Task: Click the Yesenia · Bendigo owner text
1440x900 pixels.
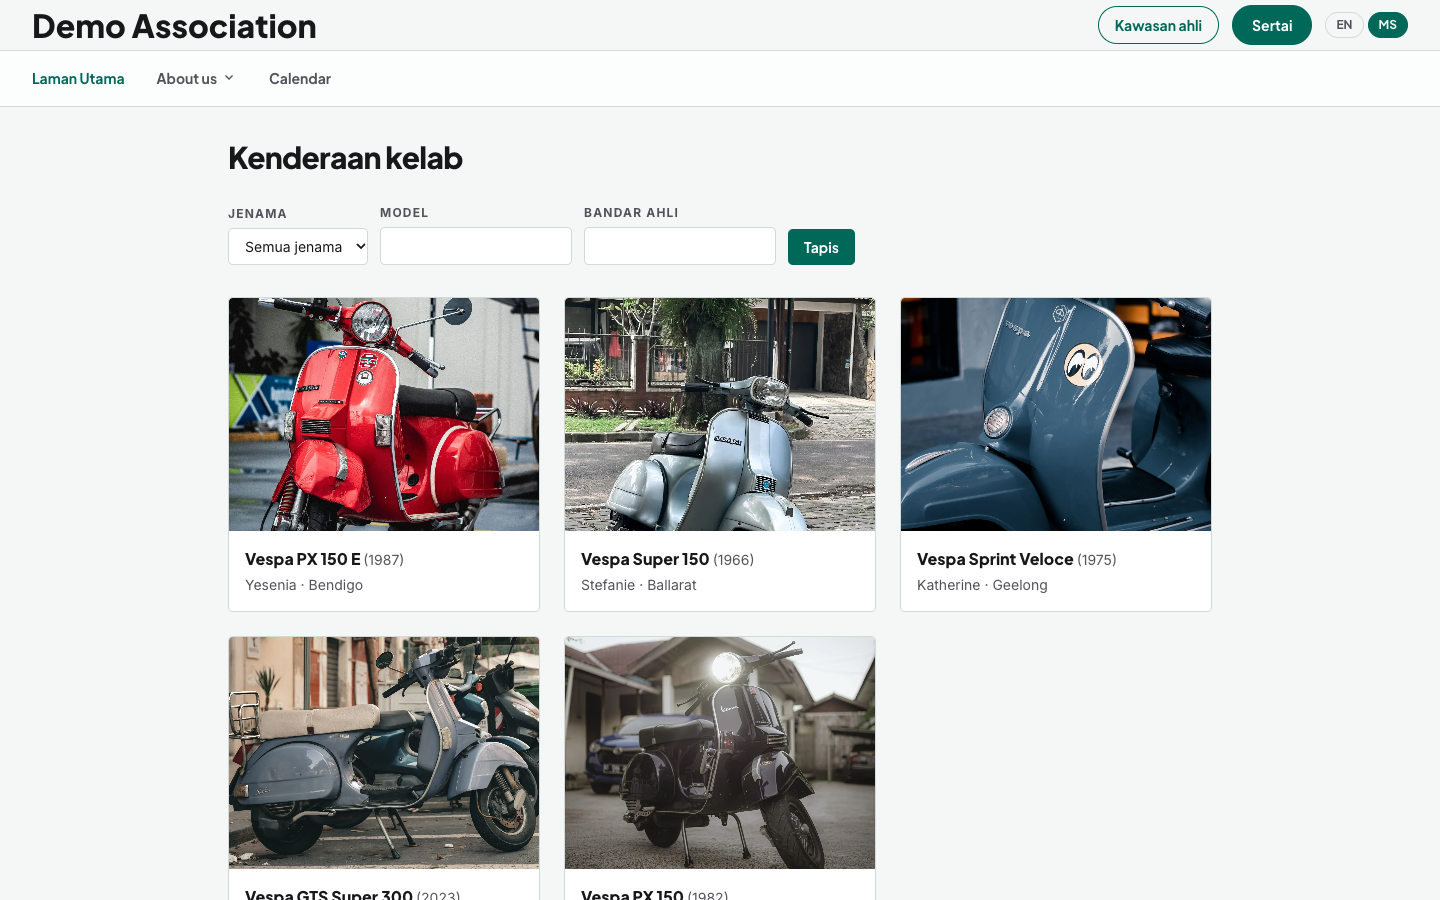Action: coord(304,585)
